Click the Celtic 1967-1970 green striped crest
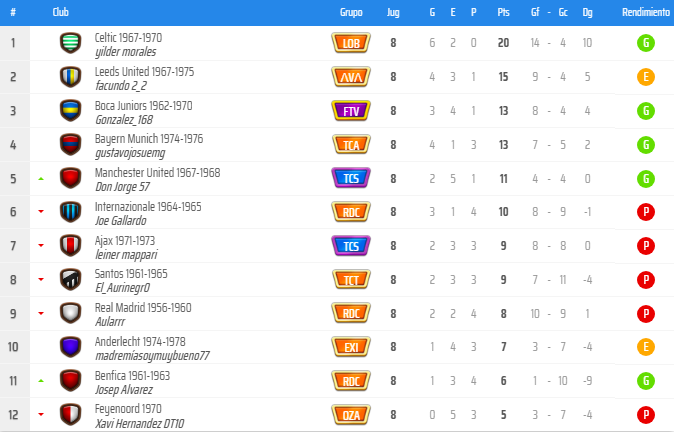Screen dimensions: 674x432 click(x=70, y=43)
